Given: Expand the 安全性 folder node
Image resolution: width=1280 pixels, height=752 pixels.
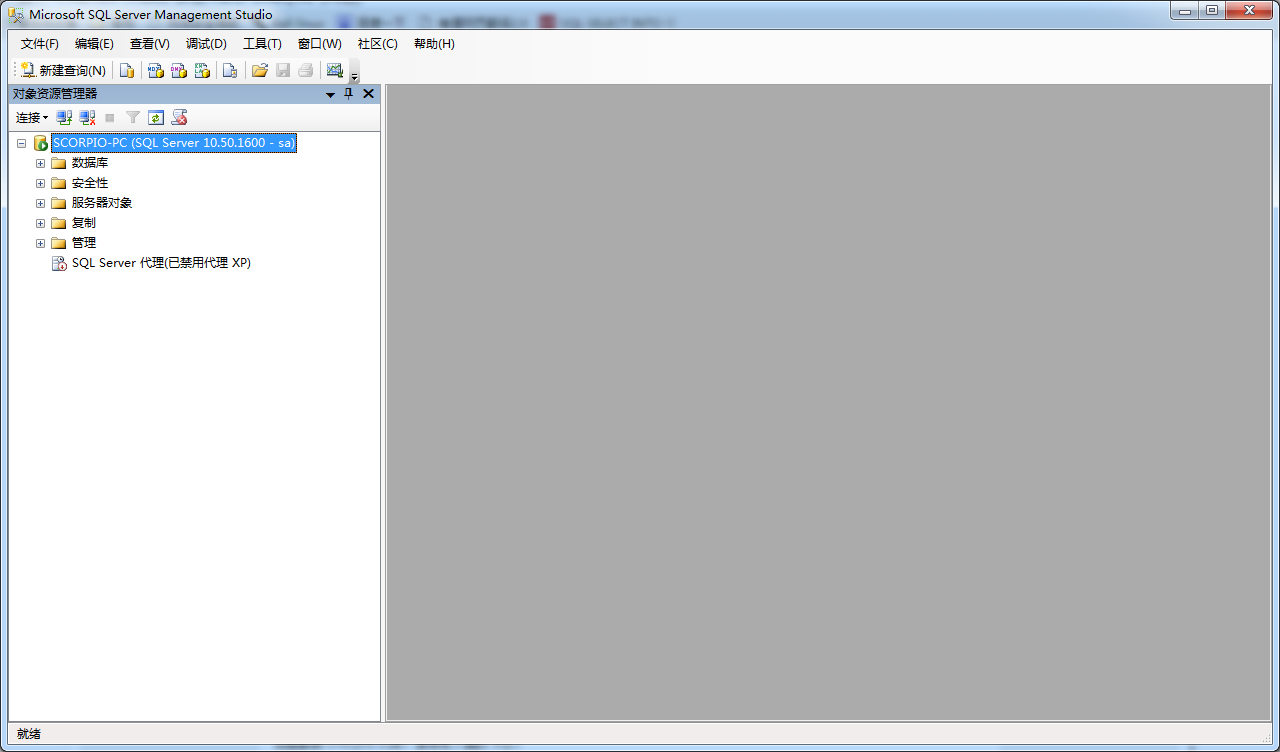Looking at the screenshot, I should click(41, 183).
